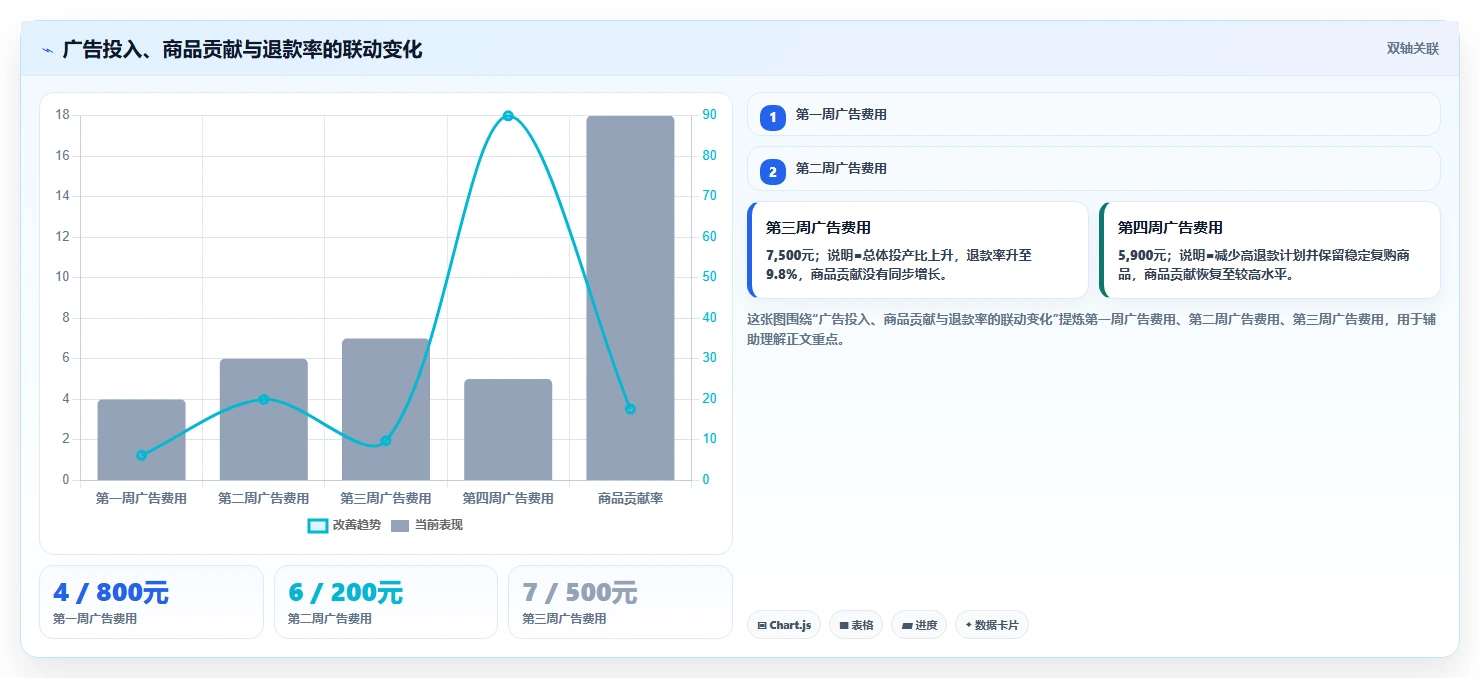Click the summary paragraph starting 这张图围绕
The height and width of the screenshot is (678, 1480).
pos(1091,329)
